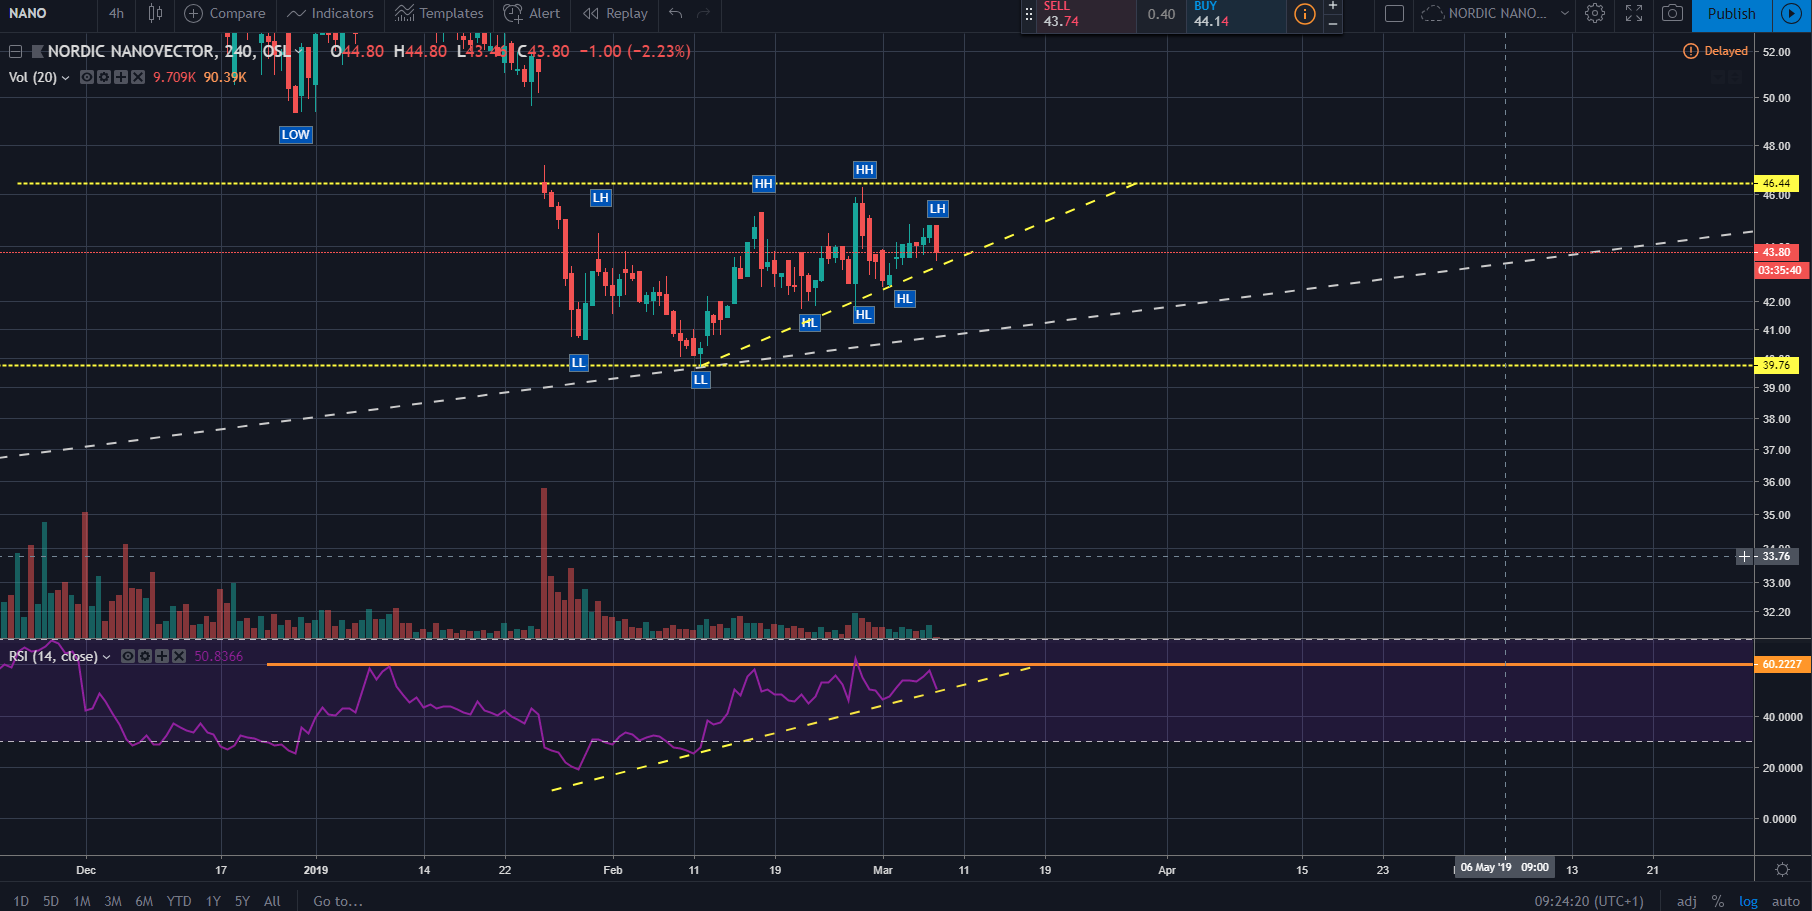The image size is (1812, 911).
Task: Open chart settings gear in top toolbar
Action: [x=1595, y=13]
